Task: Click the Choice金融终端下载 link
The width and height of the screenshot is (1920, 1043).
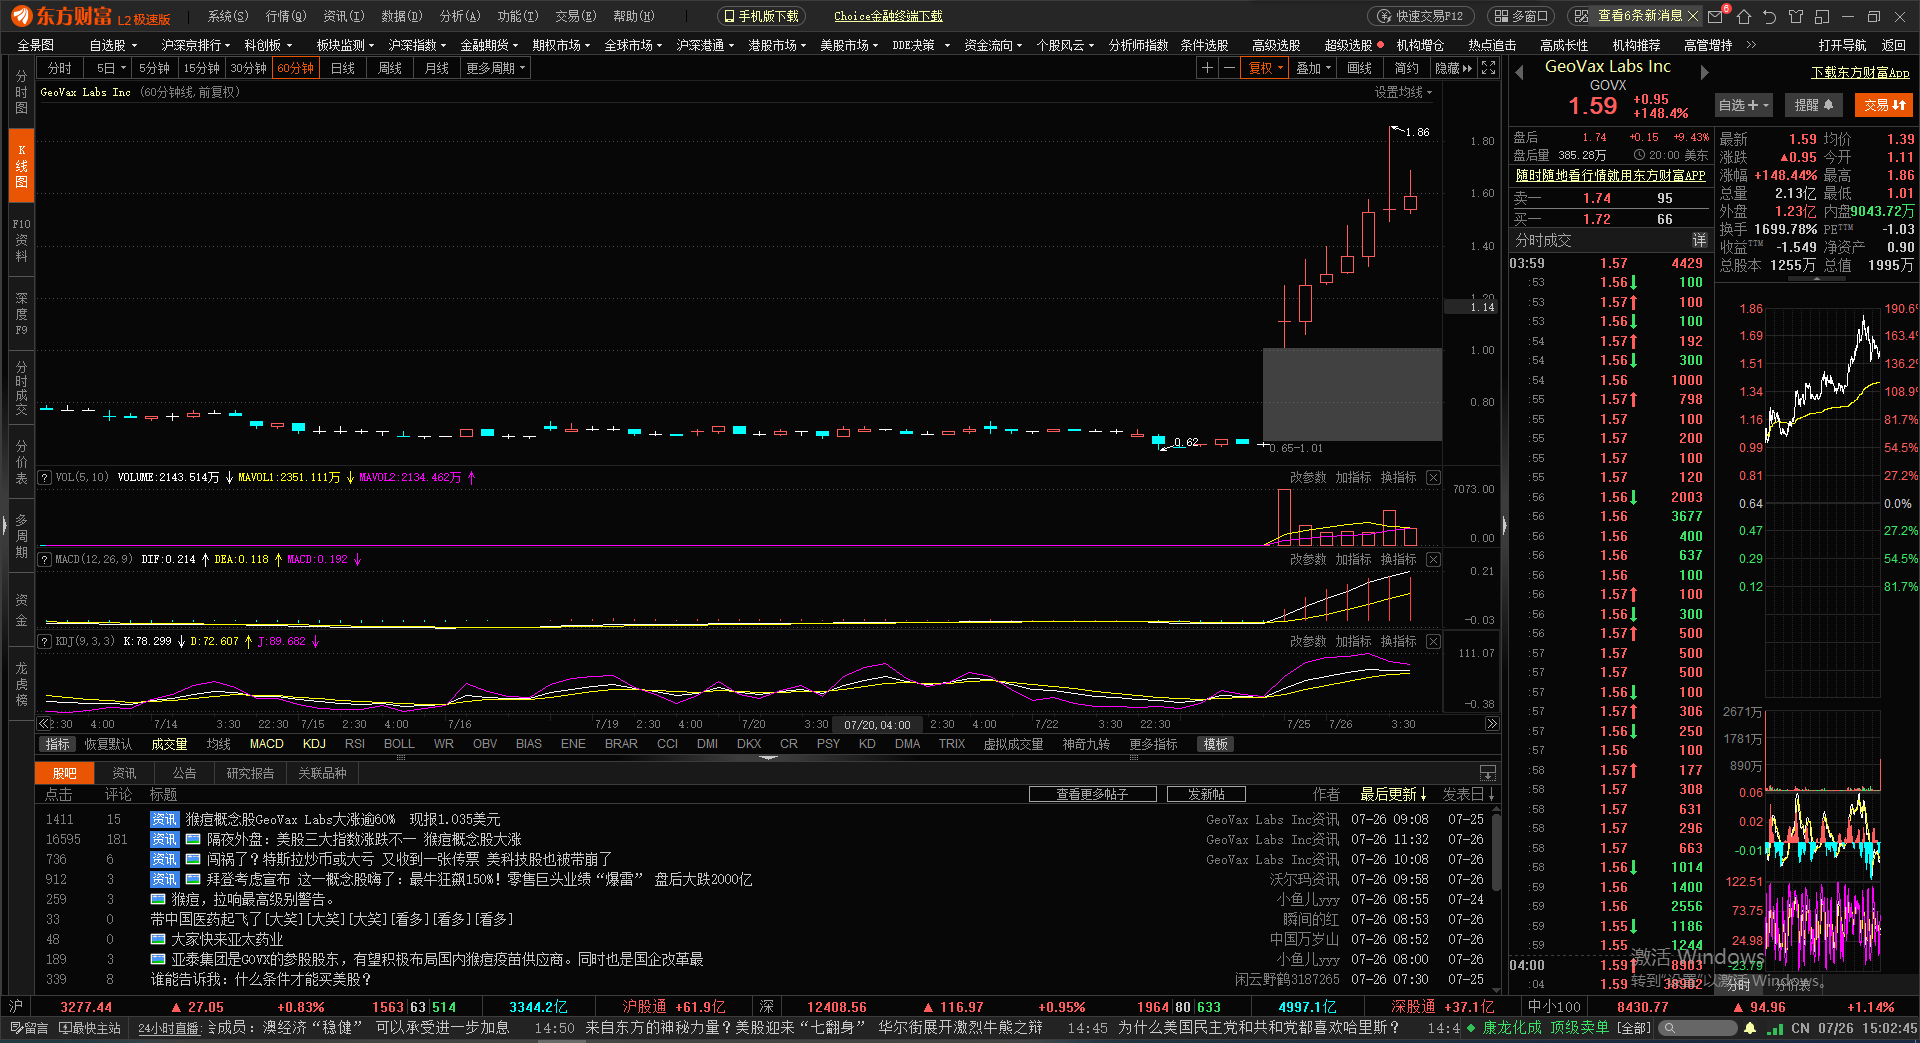Action: coord(888,16)
